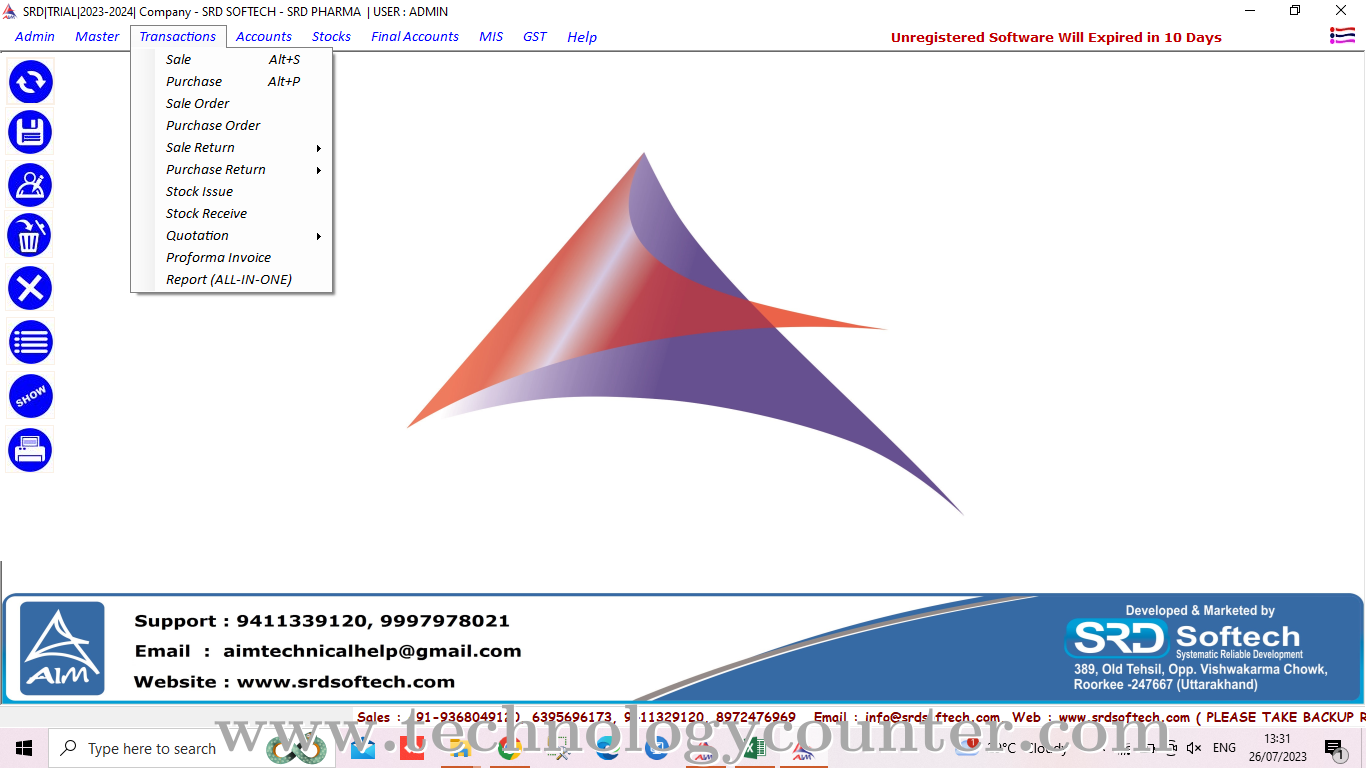Open the MIS menu
Screen dimensions: 1366x768
[x=491, y=37]
